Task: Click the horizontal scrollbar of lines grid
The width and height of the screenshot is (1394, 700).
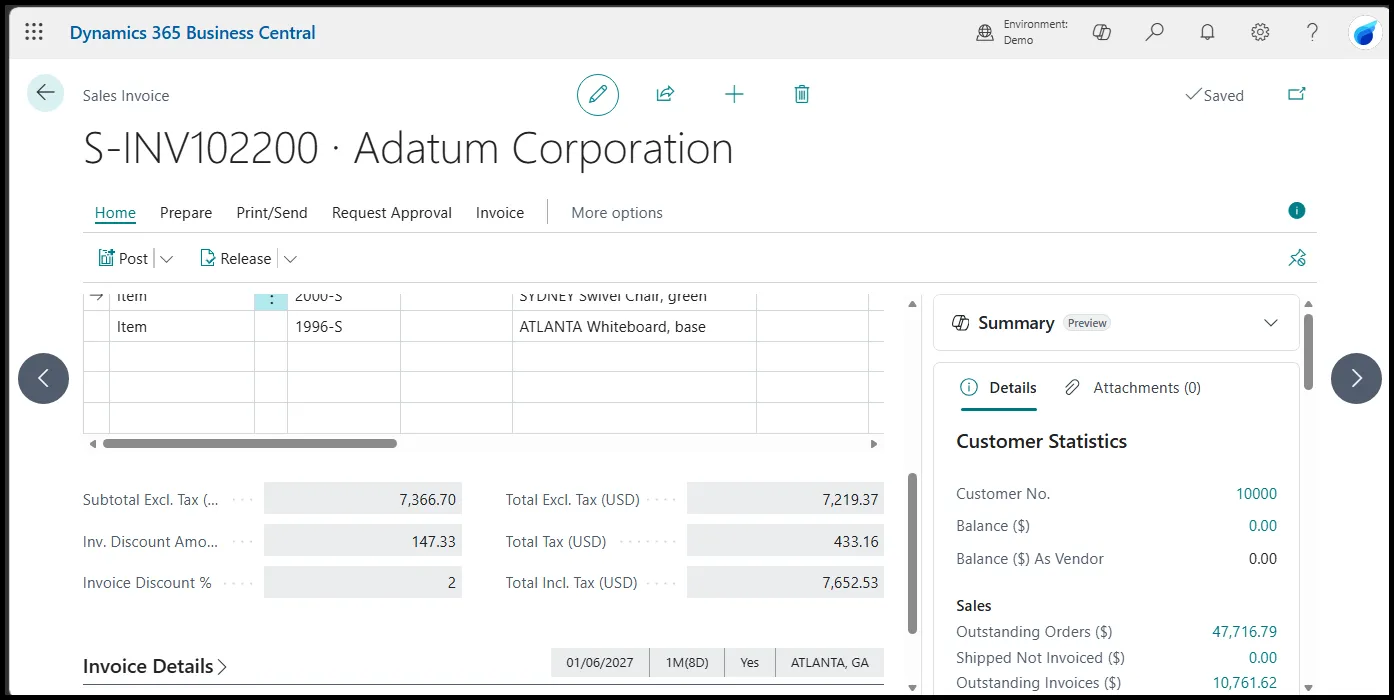Action: click(x=250, y=443)
